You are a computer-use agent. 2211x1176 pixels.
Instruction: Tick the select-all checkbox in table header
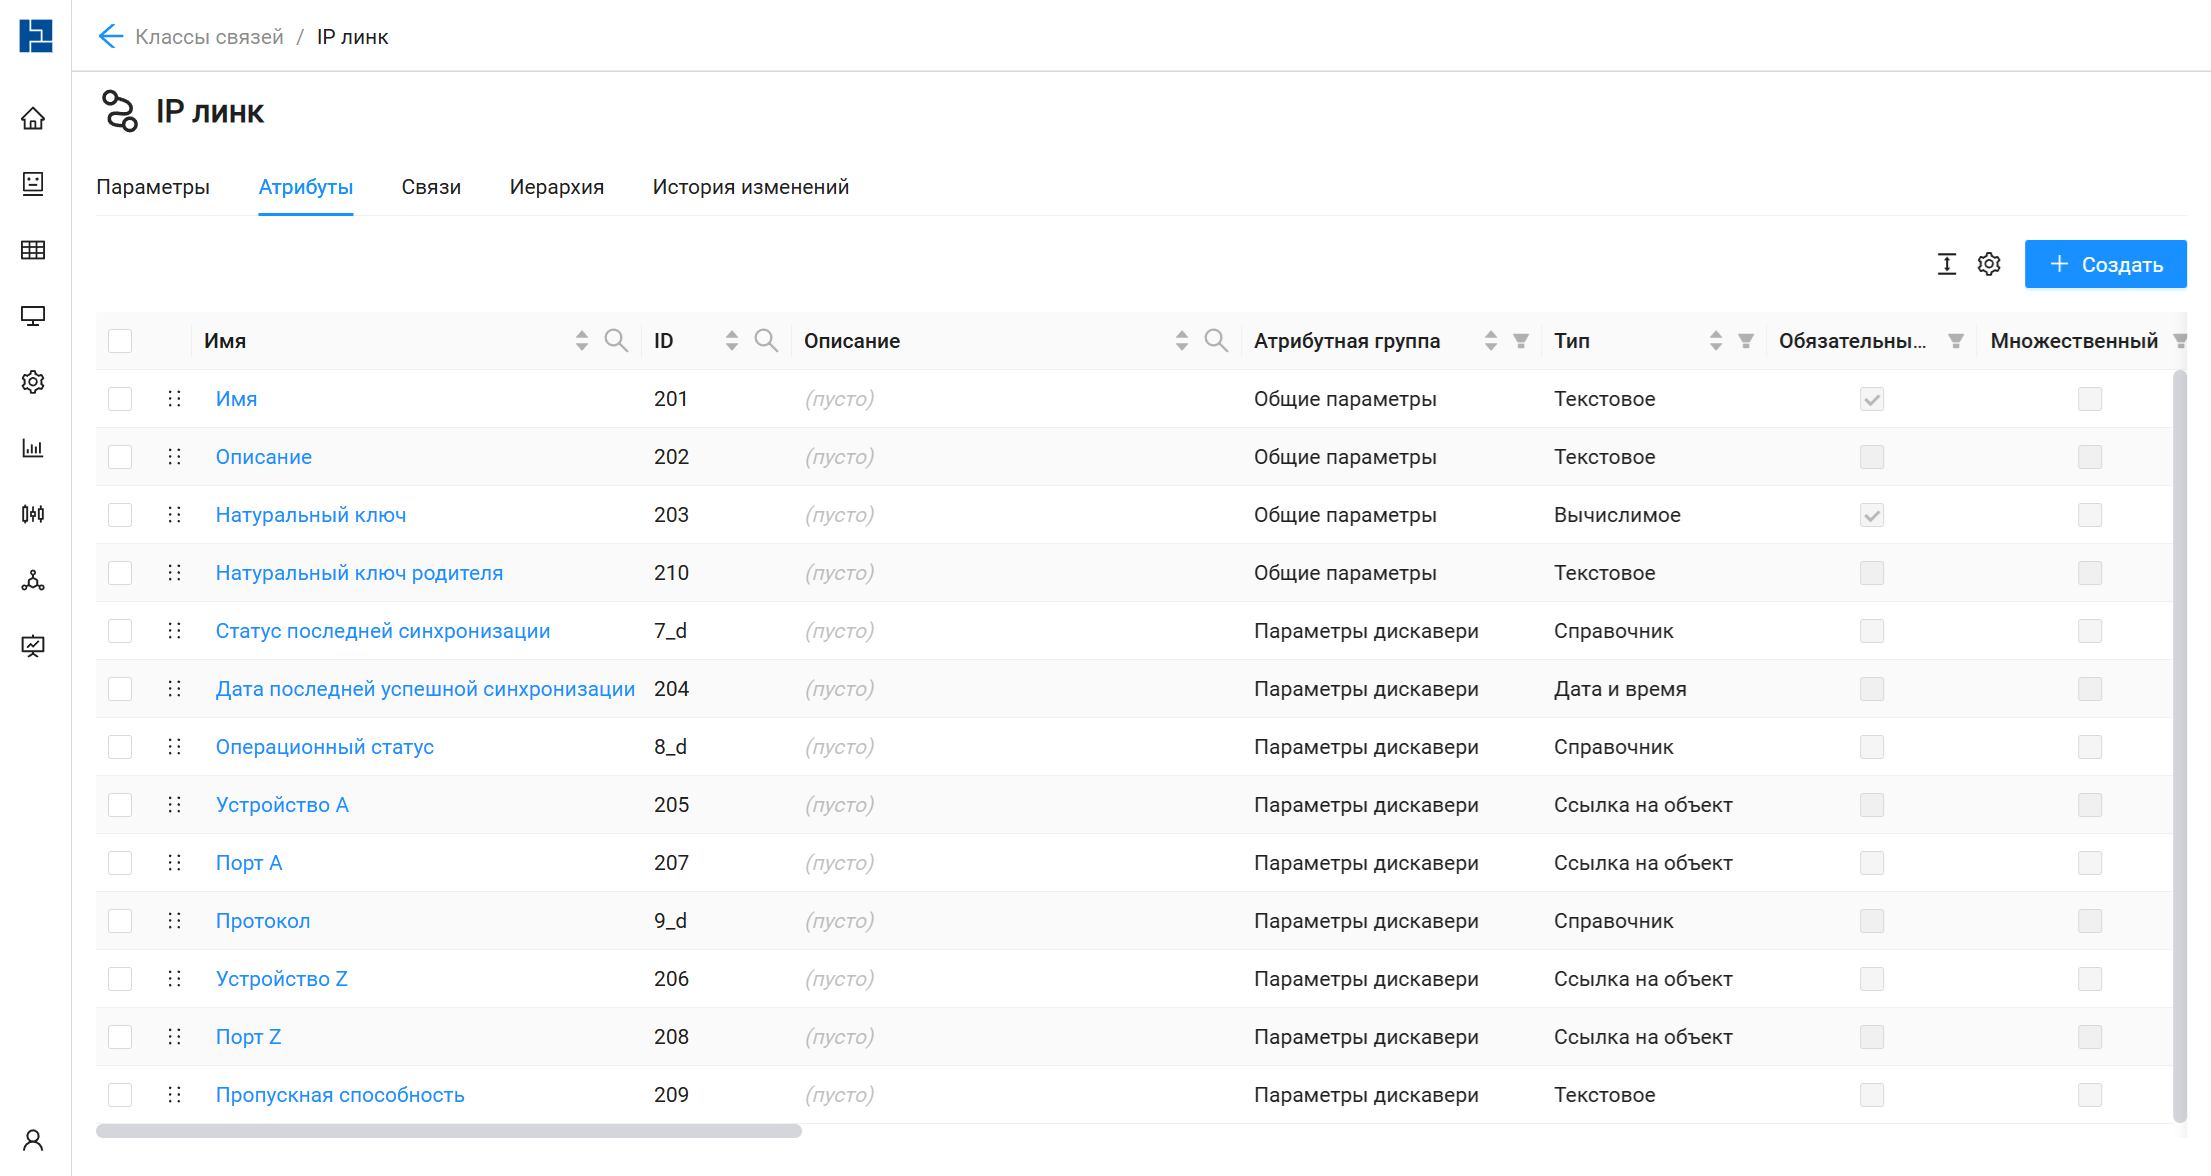tap(120, 341)
